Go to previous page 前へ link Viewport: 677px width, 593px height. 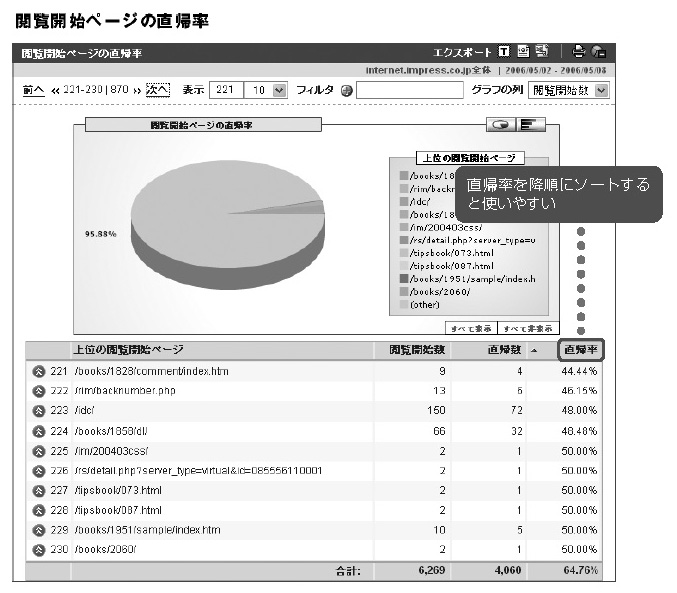point(34,90)
